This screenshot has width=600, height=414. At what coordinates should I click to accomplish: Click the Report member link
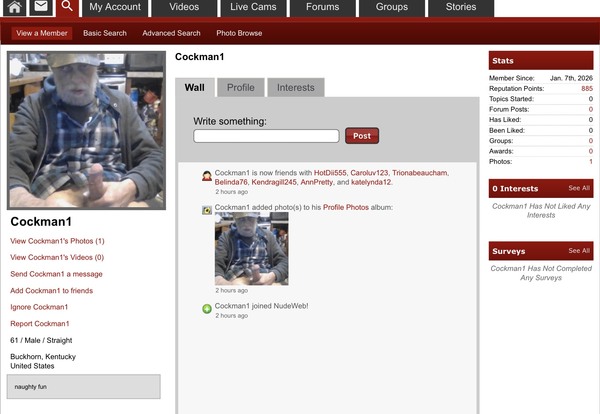tap(39, 323)
